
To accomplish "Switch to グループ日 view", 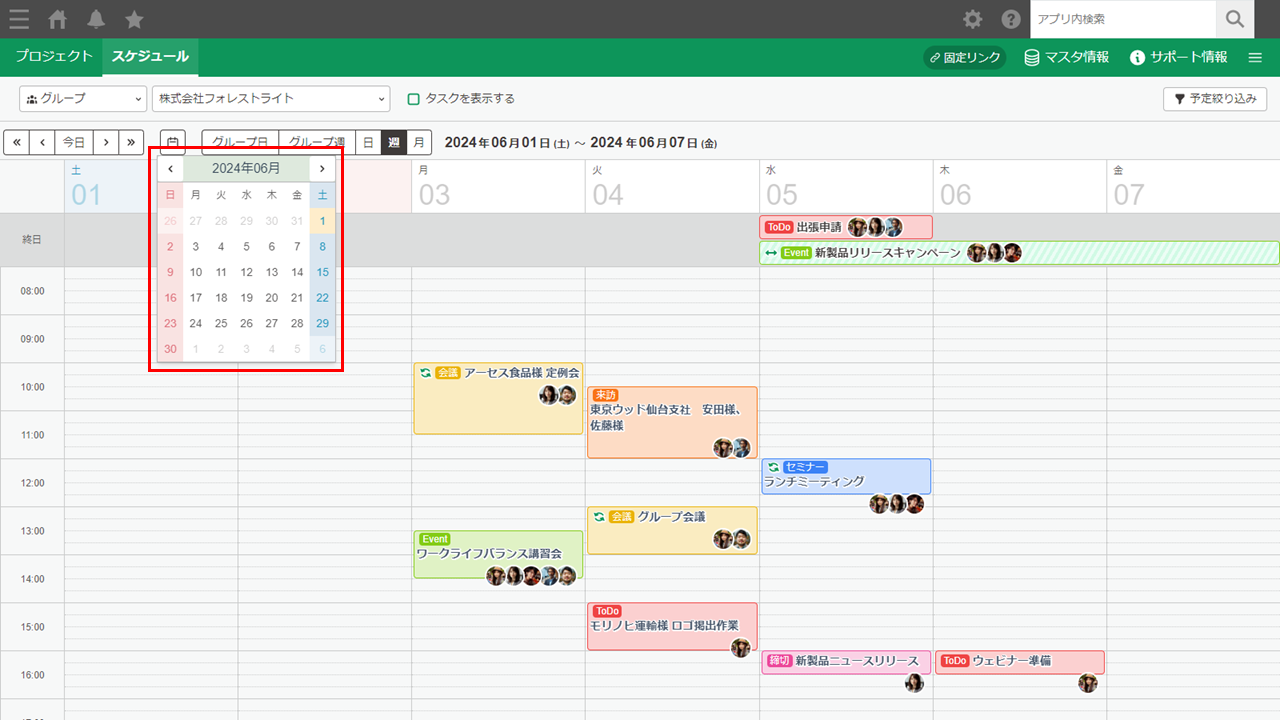I will [x=240, y=142].
